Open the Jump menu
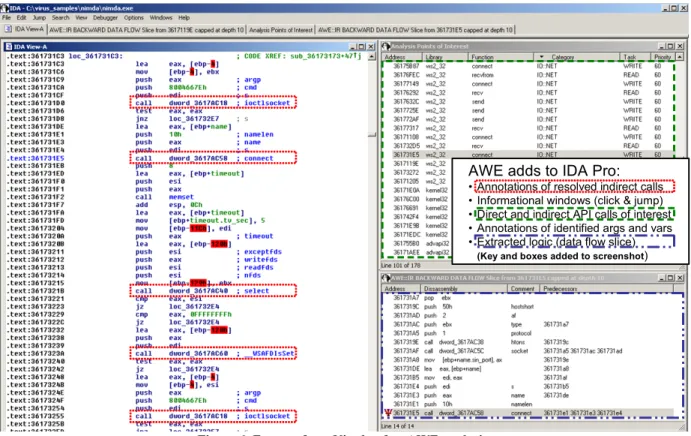The width and height of the screenshot is (691, 436). click(x=39, y=18)
